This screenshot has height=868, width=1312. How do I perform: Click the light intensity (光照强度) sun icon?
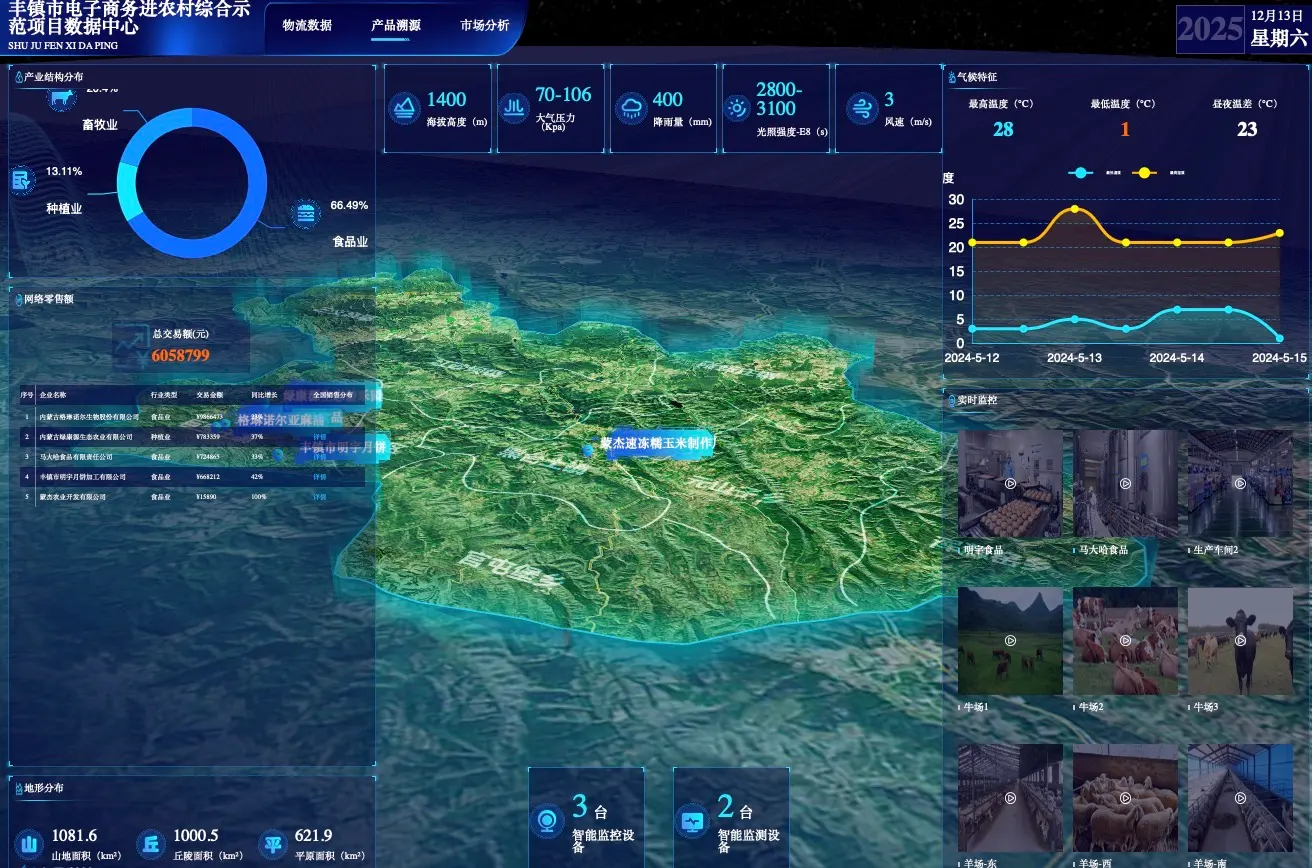pyautogui.click(x=737, y=108)
